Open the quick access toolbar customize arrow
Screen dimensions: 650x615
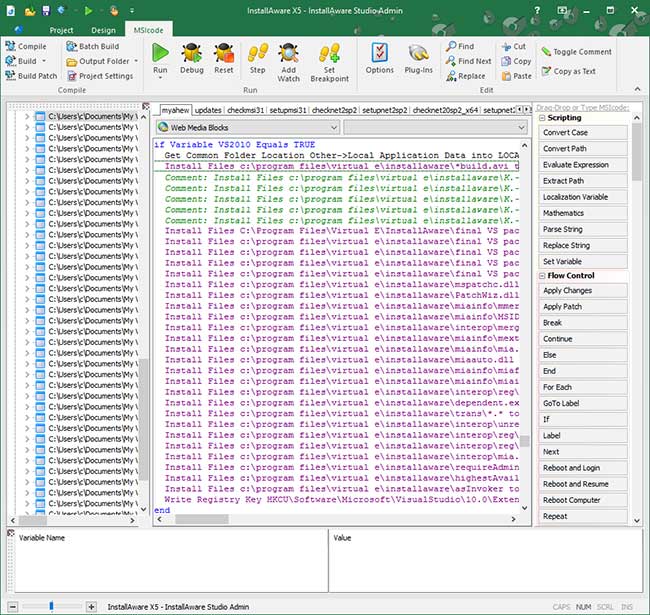coord(132,11)
